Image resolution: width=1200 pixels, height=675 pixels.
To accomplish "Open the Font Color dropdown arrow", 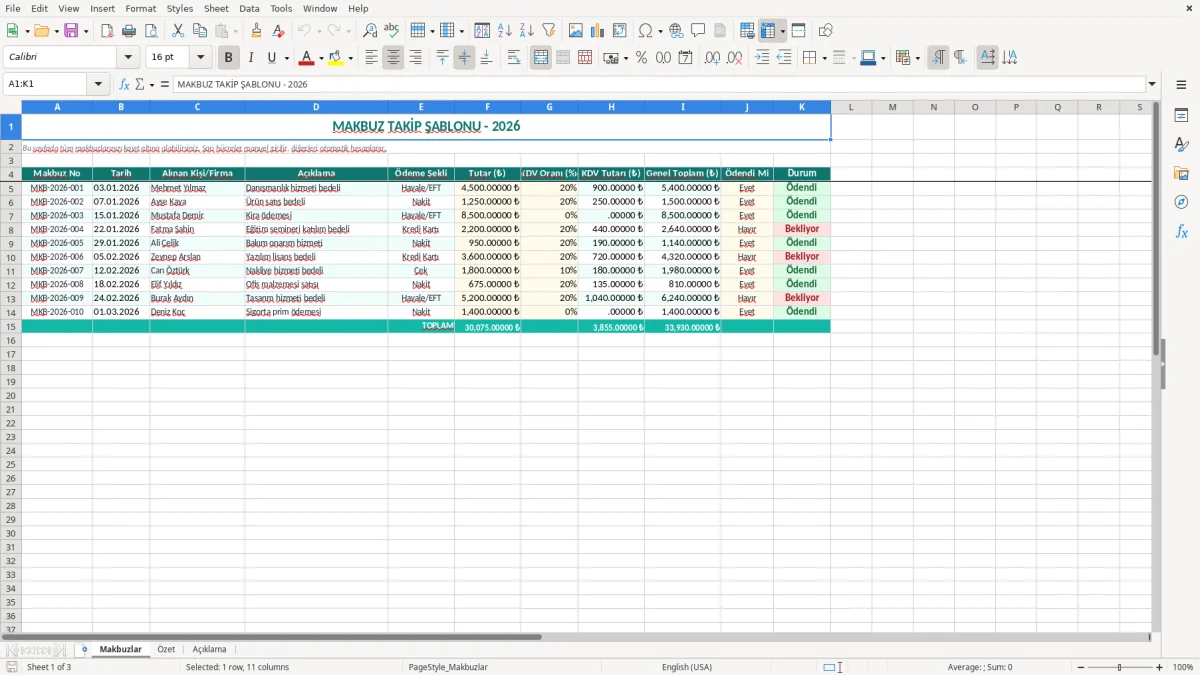I will 321,58.
